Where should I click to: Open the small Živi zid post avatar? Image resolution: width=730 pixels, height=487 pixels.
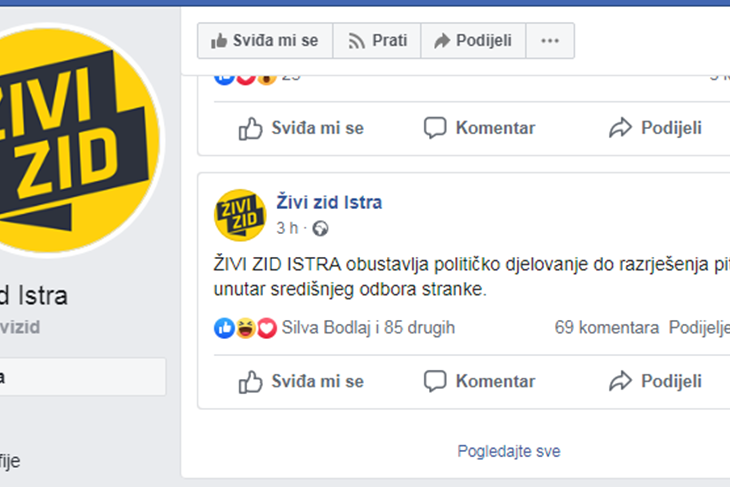240,215
